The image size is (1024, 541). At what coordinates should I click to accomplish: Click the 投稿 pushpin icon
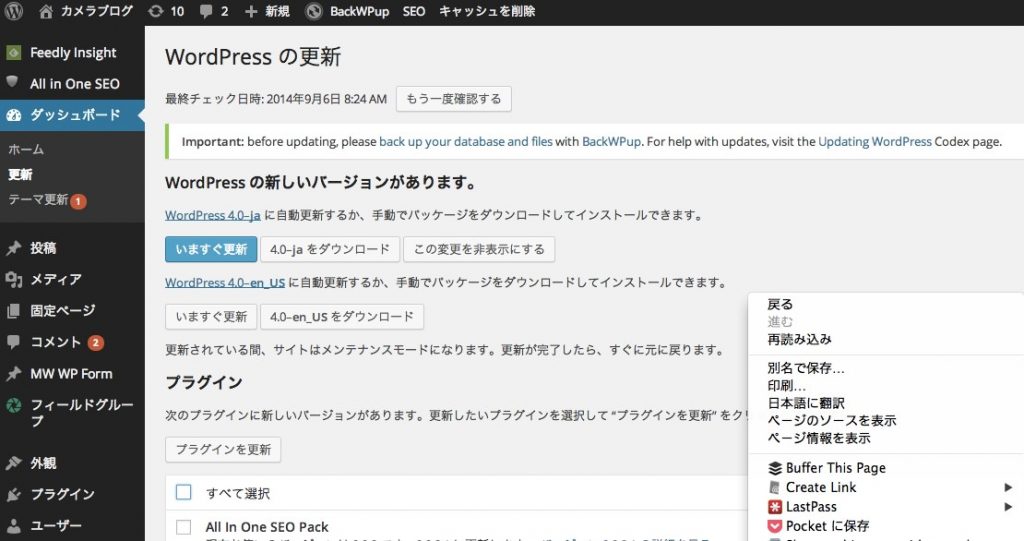pyautogui.click(x=14, y=248)
